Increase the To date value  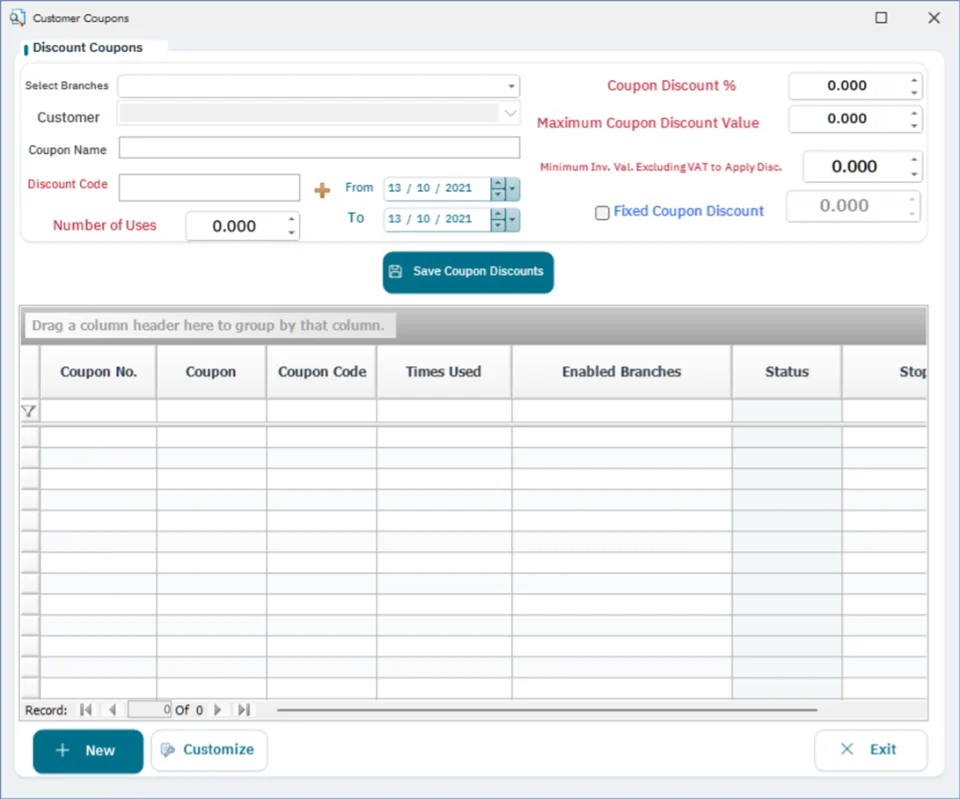[x=498, y=214]
